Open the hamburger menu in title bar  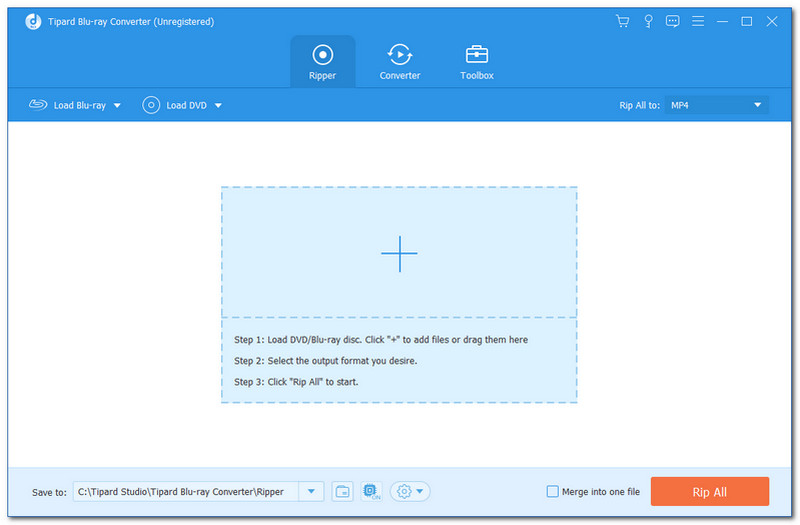coord(697,21)
